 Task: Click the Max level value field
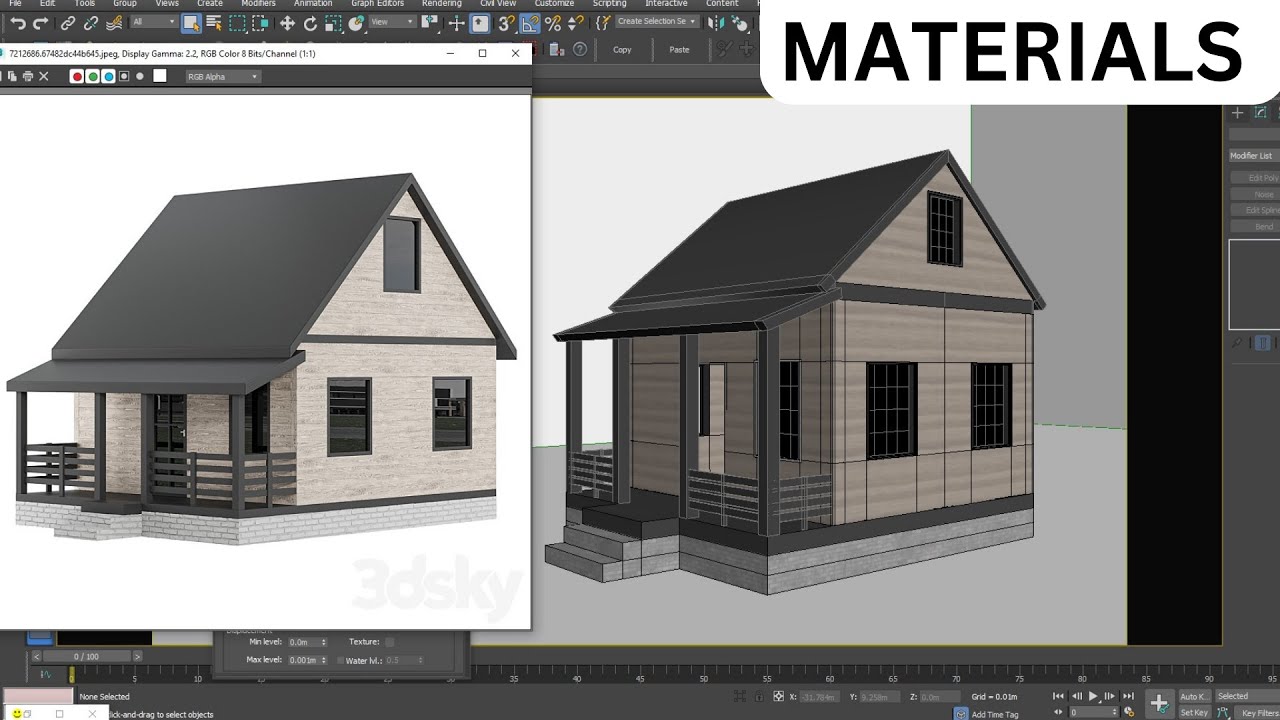[303, 660]
